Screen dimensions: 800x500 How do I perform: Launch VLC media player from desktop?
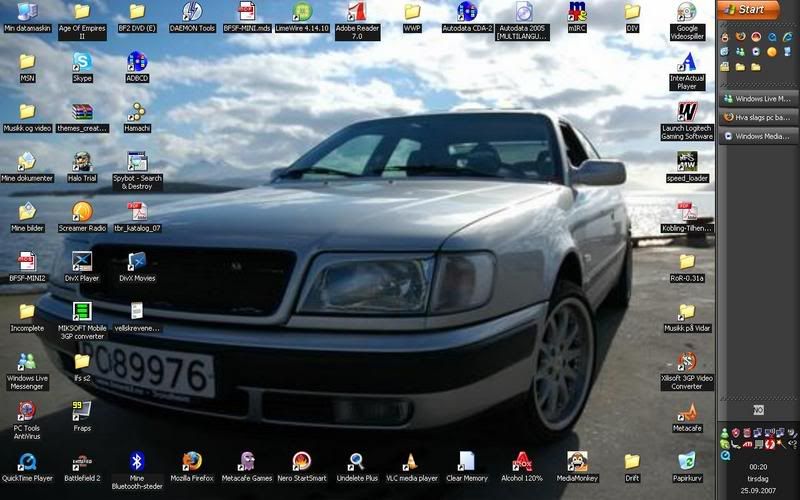click(x=411, y=461)
